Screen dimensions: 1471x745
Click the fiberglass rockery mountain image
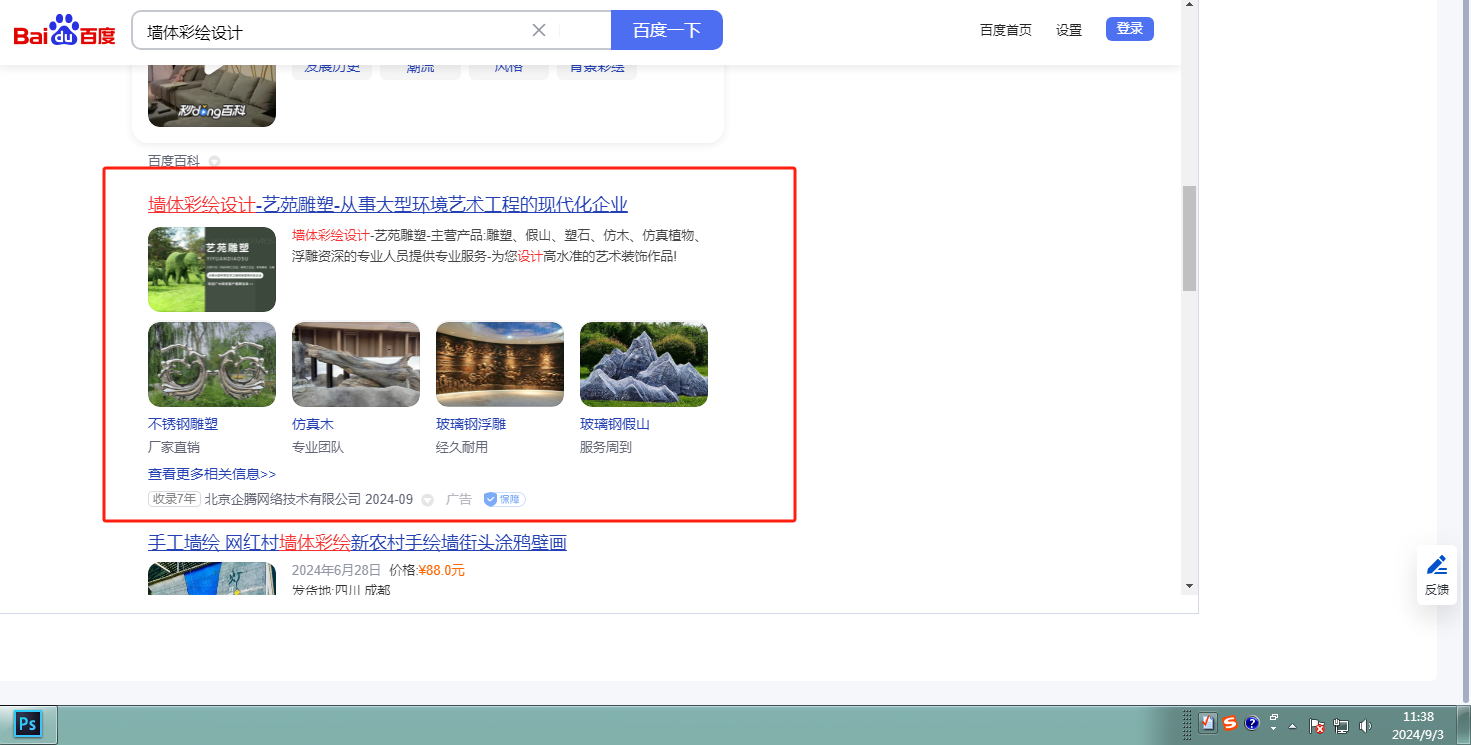click(x=644, y=364)
